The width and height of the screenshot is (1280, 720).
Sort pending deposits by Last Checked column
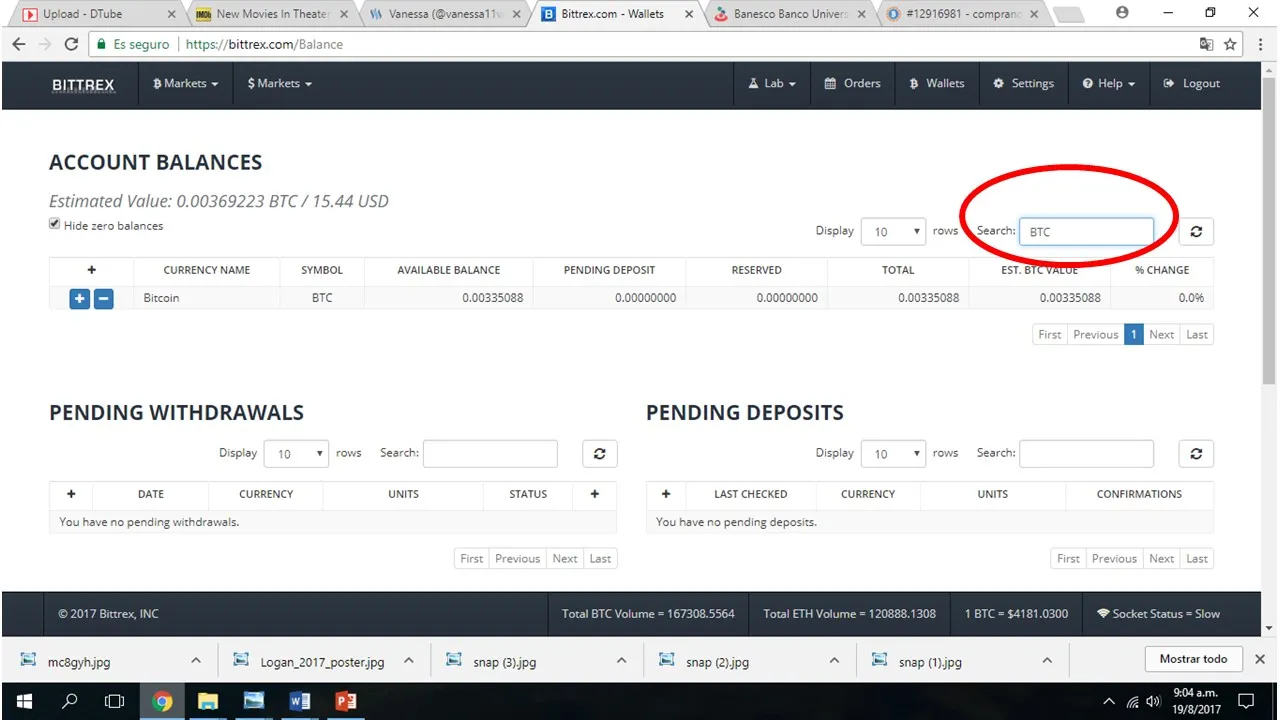coord(751,494)
